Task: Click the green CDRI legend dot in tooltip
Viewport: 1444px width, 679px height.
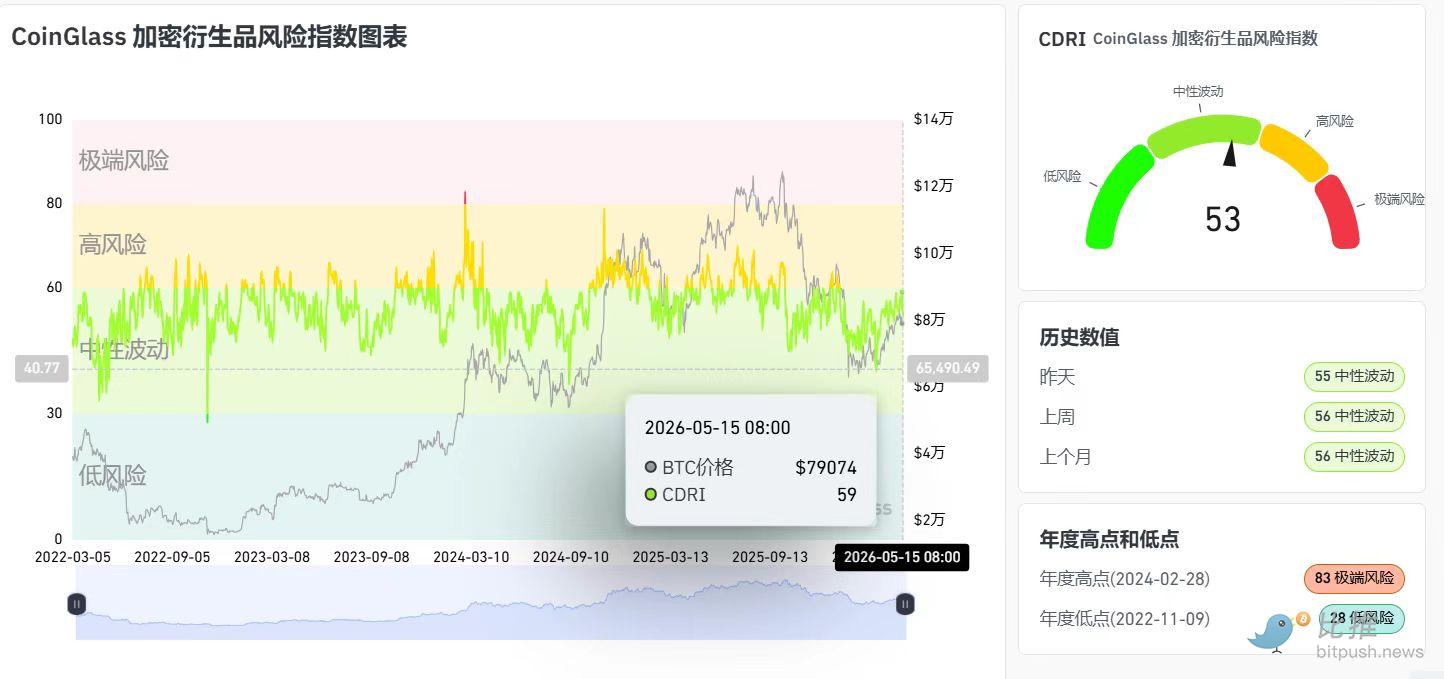Action: pyautogui.click(x=651, y=494)
